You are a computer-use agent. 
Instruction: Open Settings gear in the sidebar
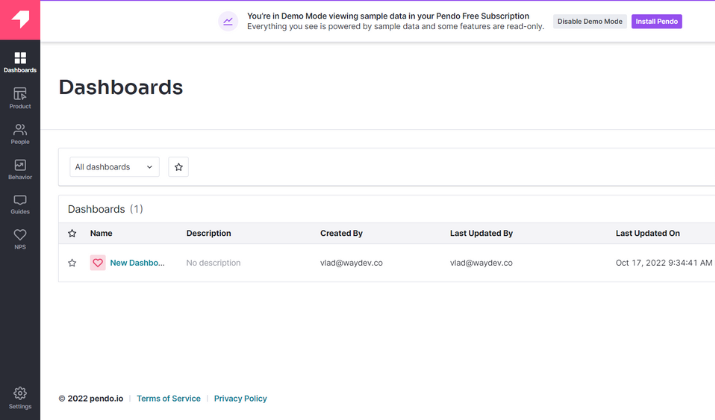[20, 398]
